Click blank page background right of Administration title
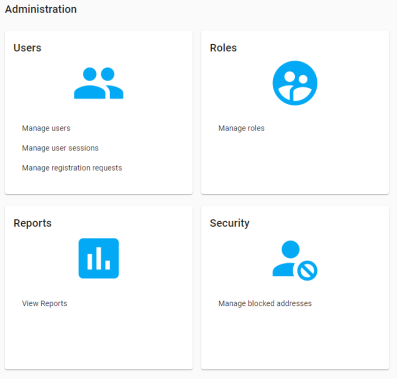Viewport: 397px width, 379px height. [x=233, y=9]
